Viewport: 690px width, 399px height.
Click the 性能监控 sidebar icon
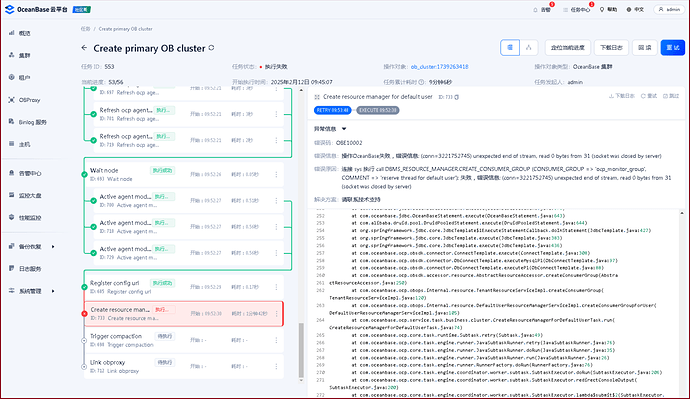(x=11, y=217)
